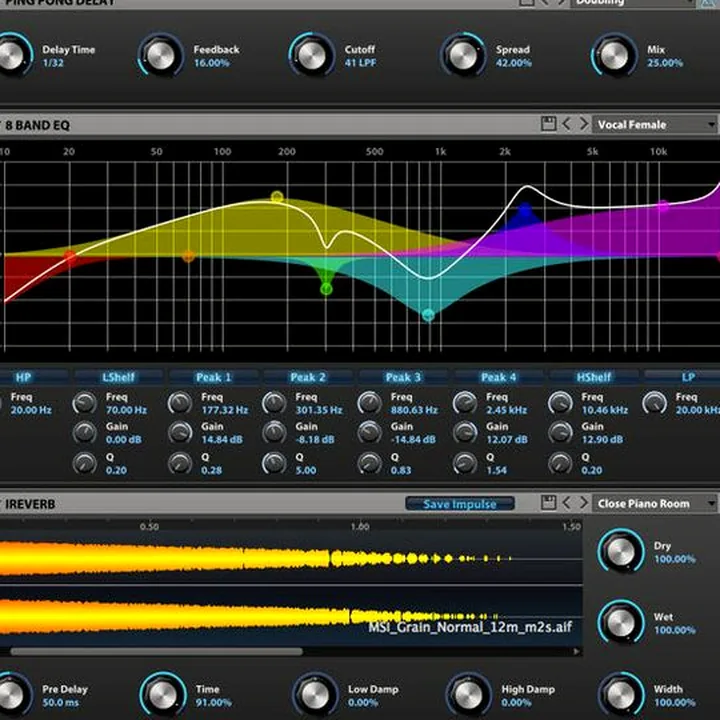The height and width of the screenshot is (720, 720).
Task: Select the red HP EQ node
Action: point(70,256)
